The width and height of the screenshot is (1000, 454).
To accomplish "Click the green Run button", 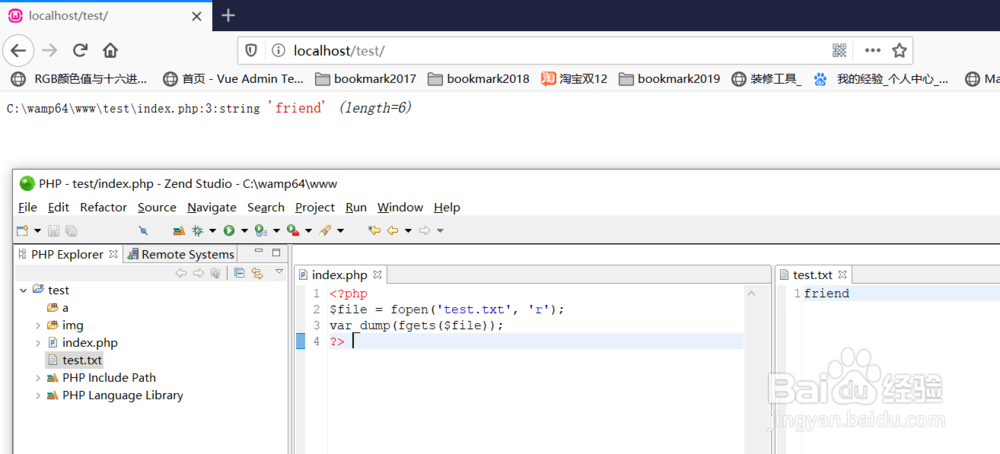I will click(x=228, y=230).
